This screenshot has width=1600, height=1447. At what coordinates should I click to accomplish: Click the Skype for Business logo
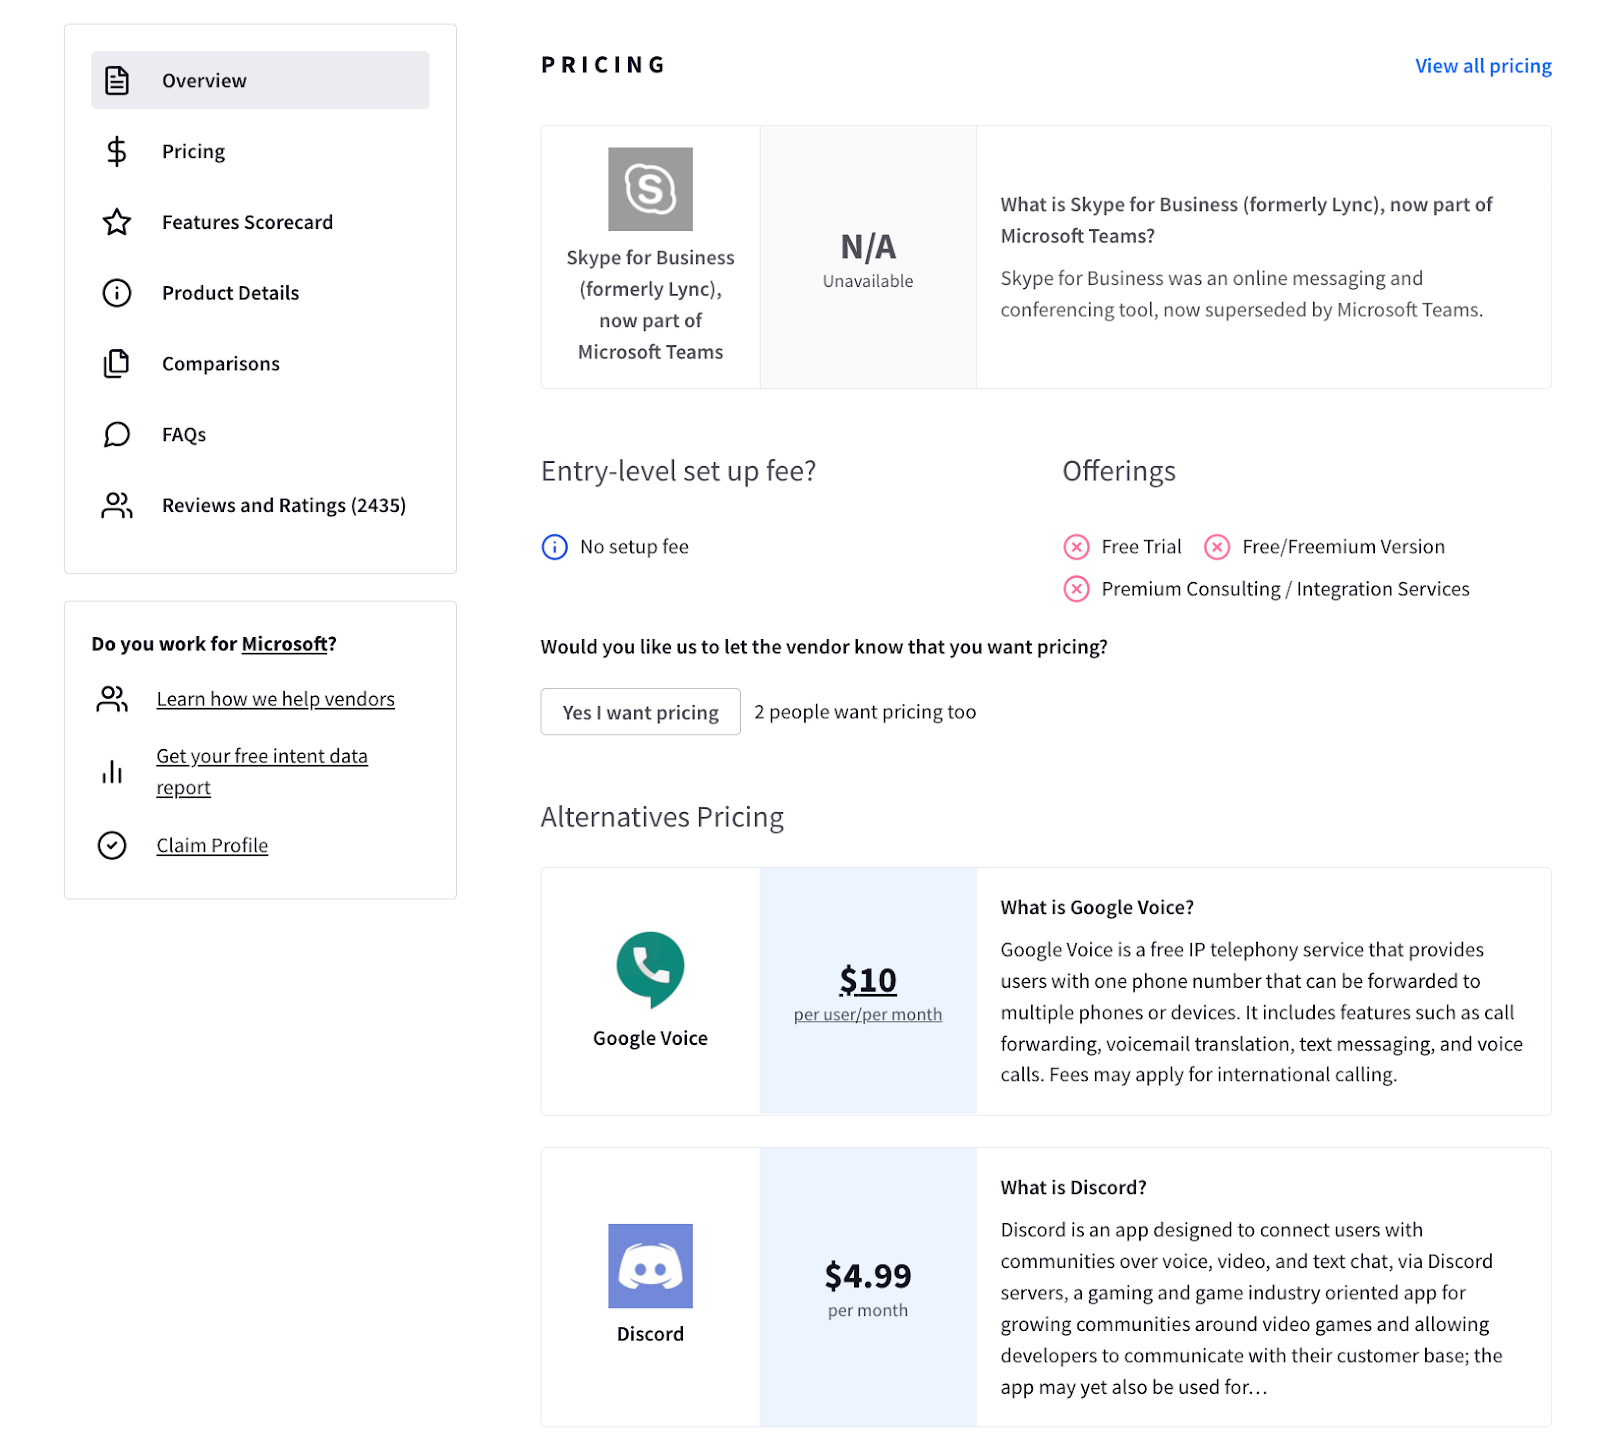click(x=650, y=189)
